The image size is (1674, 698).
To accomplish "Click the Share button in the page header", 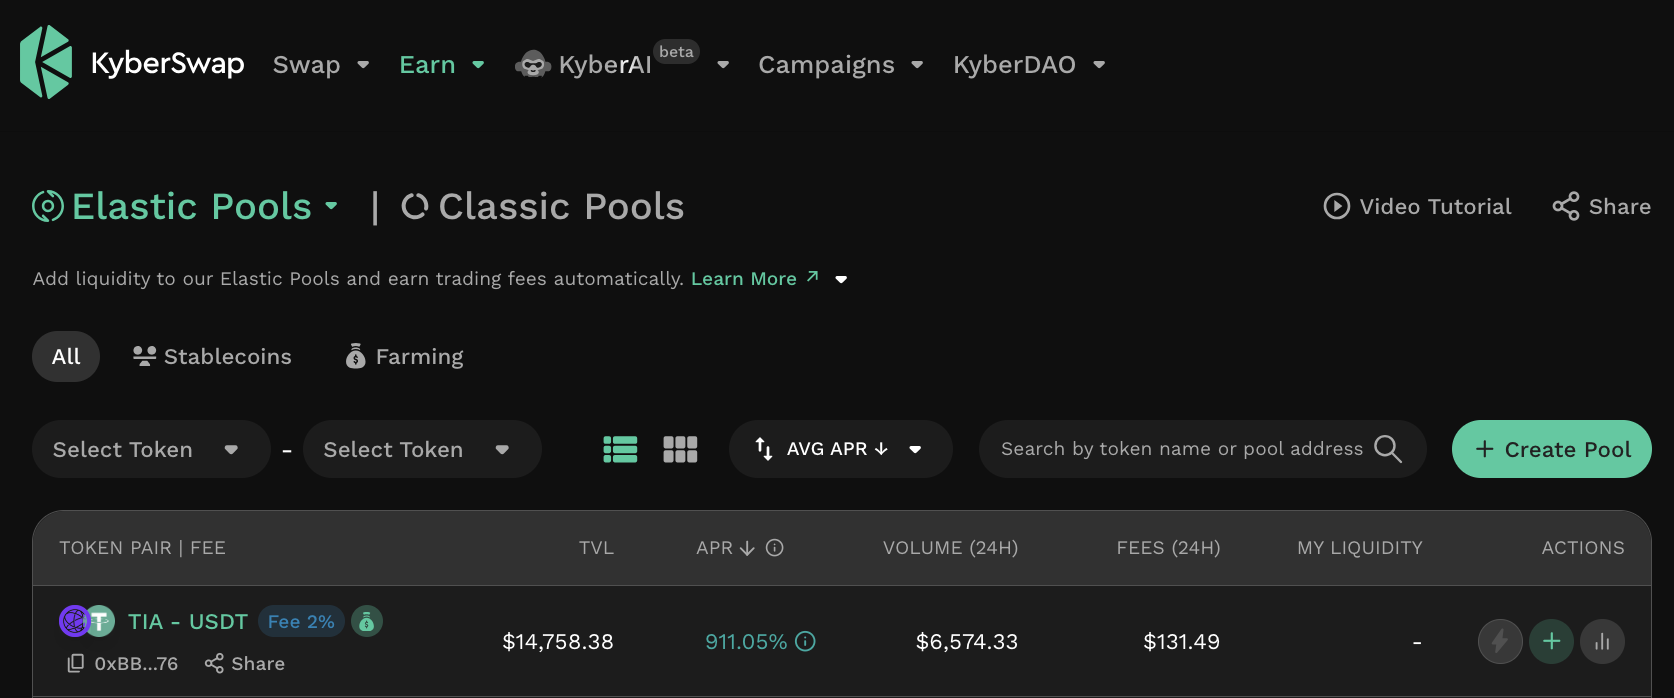I will (1601, 206).
